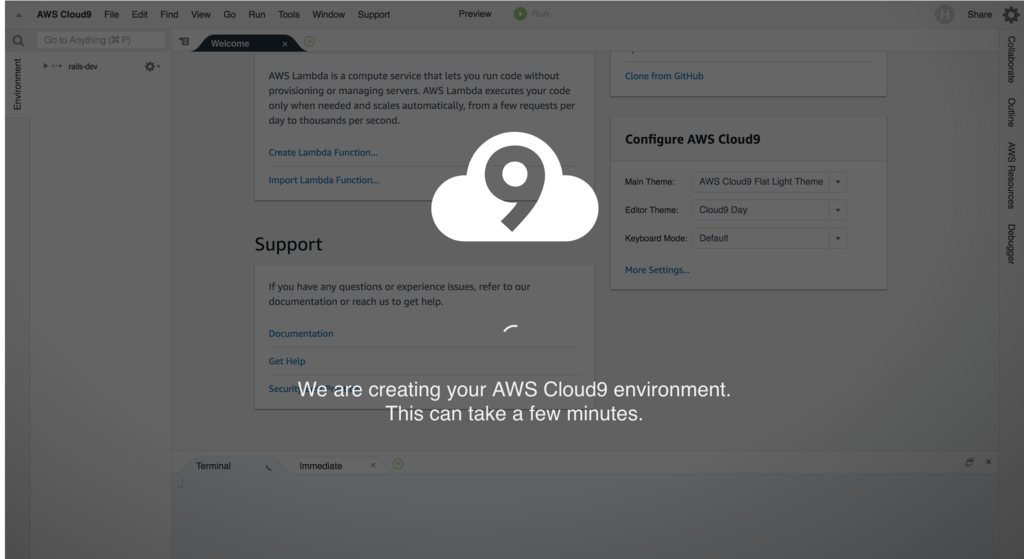Open the Documentation link
This screenshot has height=559, width=1024.
point(301,333)
